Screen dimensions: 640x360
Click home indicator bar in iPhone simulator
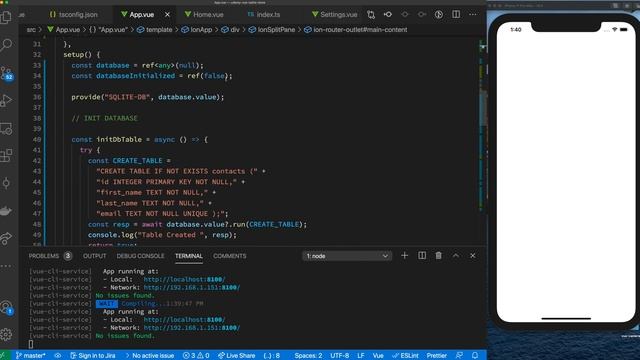click(x=566, y=318)
